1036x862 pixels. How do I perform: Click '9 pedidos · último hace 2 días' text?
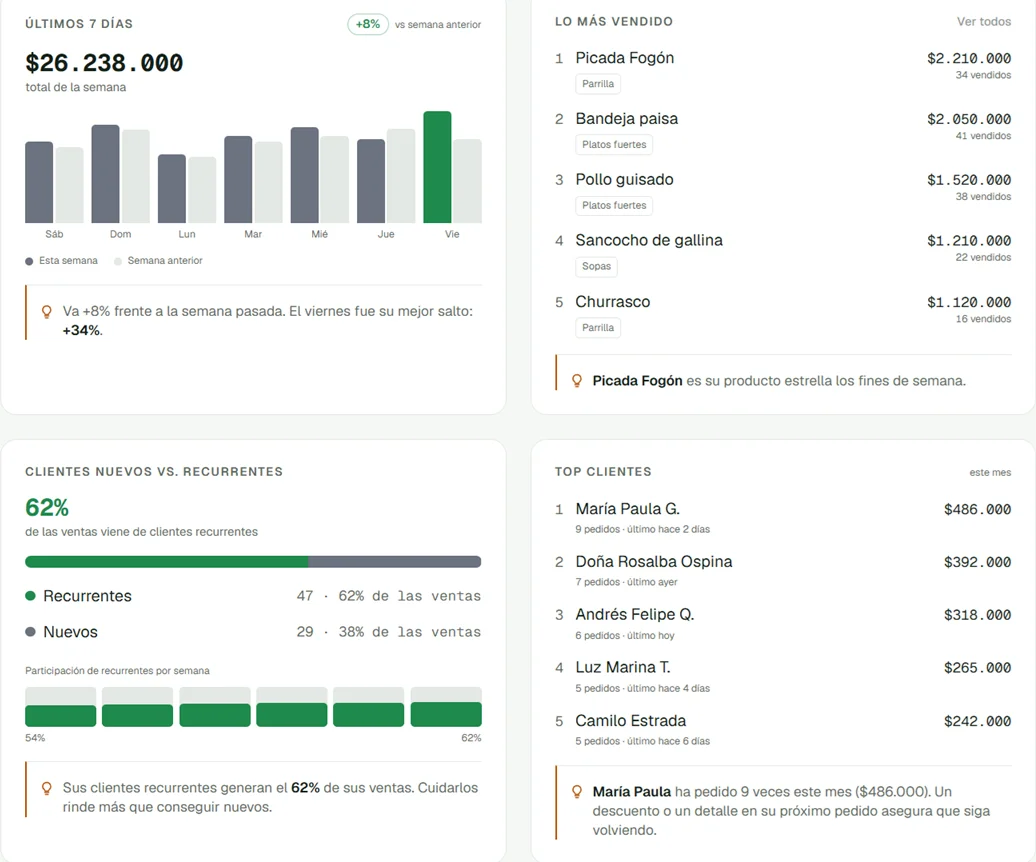click(642, 529)
